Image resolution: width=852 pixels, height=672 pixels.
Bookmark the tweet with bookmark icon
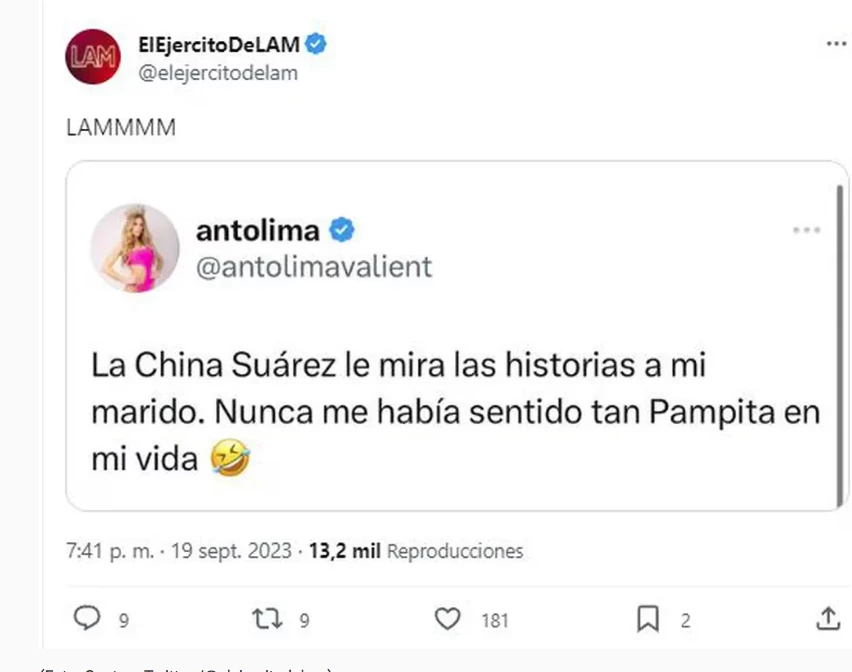tap(648, 619)
